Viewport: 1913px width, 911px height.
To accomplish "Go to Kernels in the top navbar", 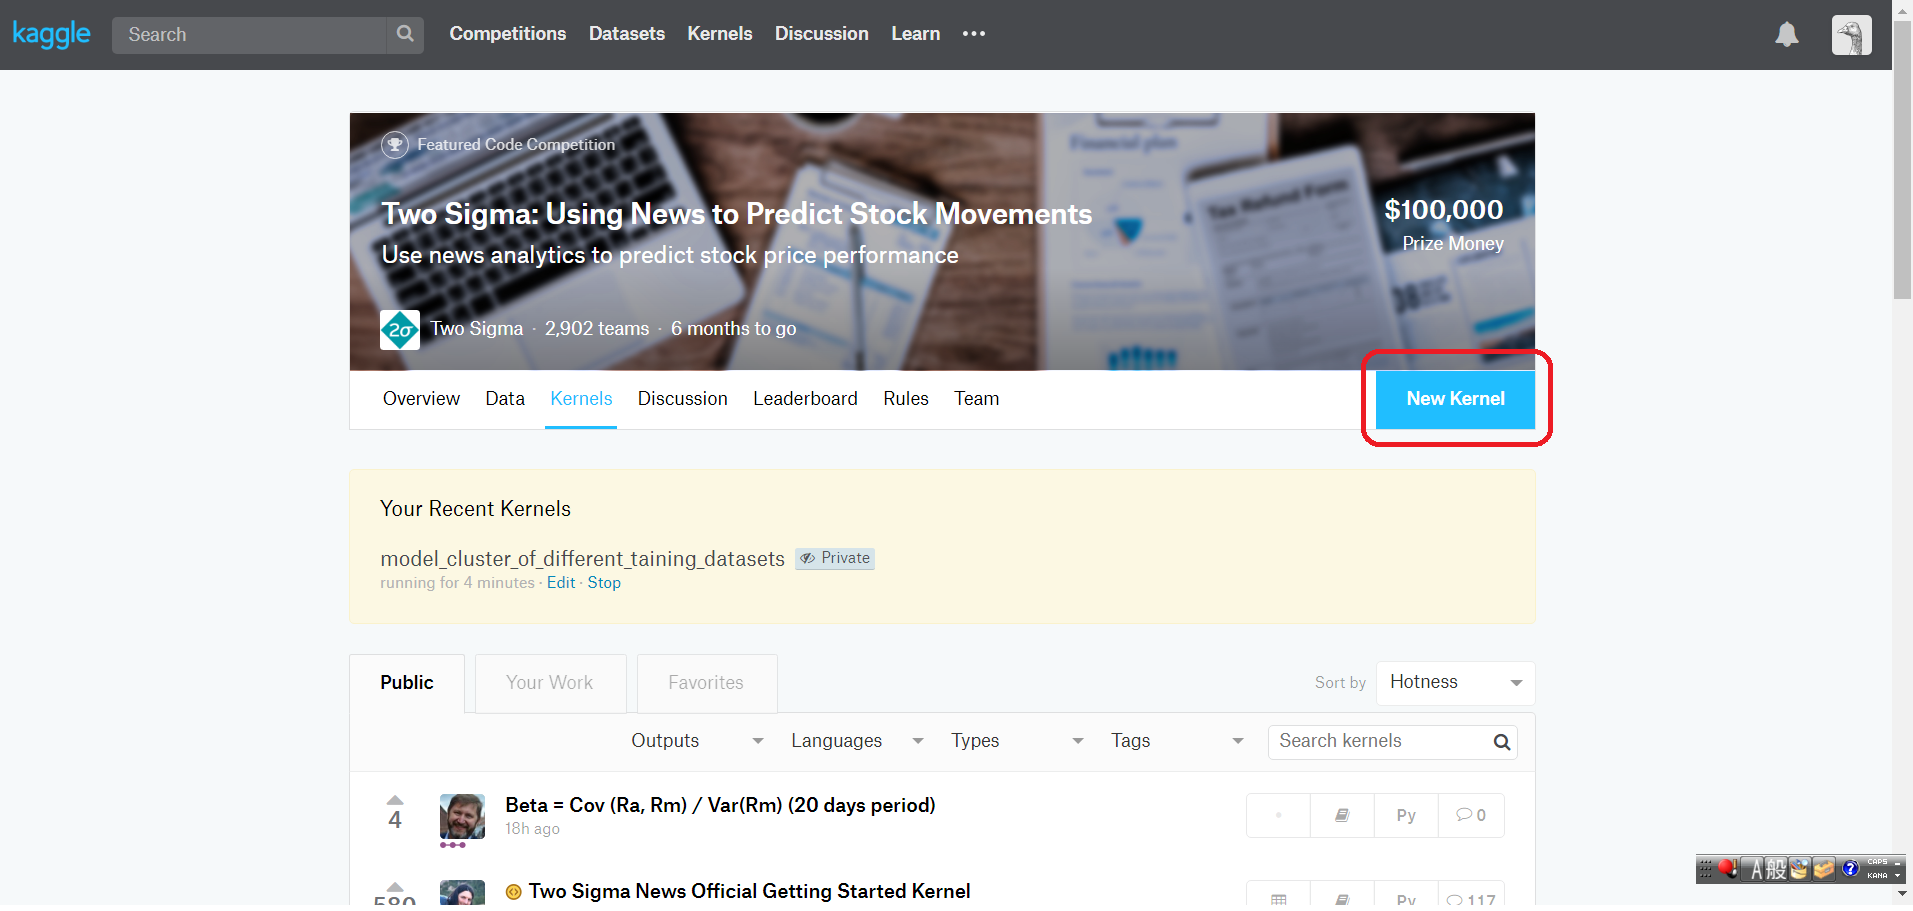I will [x=720, y=34].
